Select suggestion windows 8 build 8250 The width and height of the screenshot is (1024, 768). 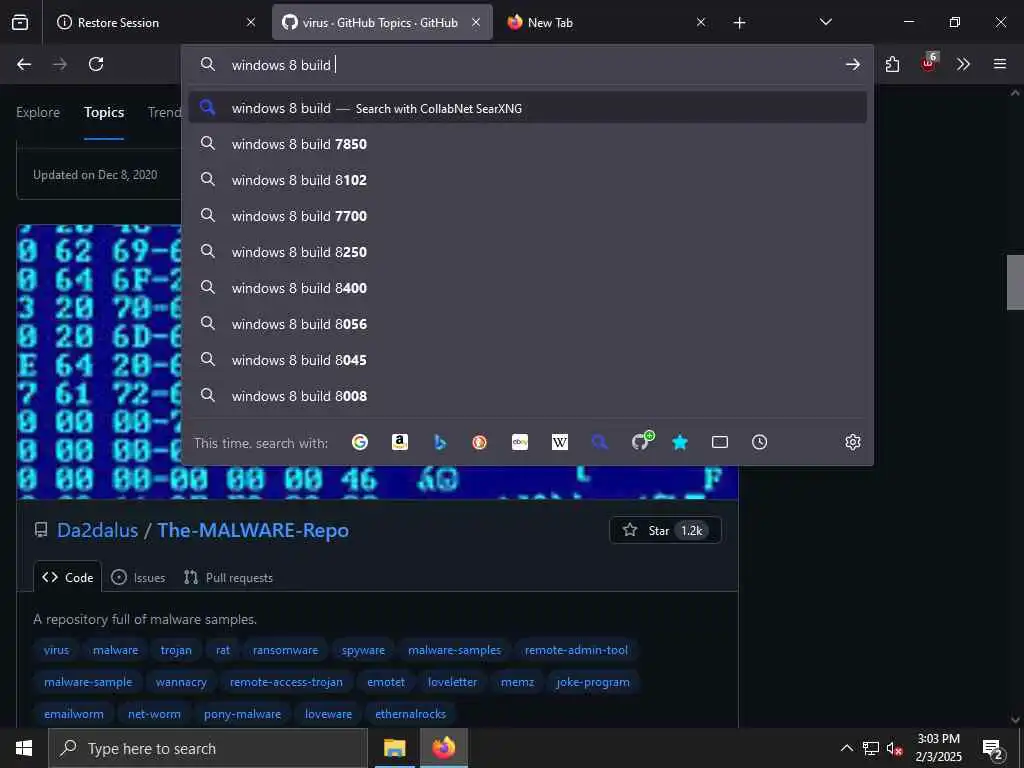pos(528,251)
